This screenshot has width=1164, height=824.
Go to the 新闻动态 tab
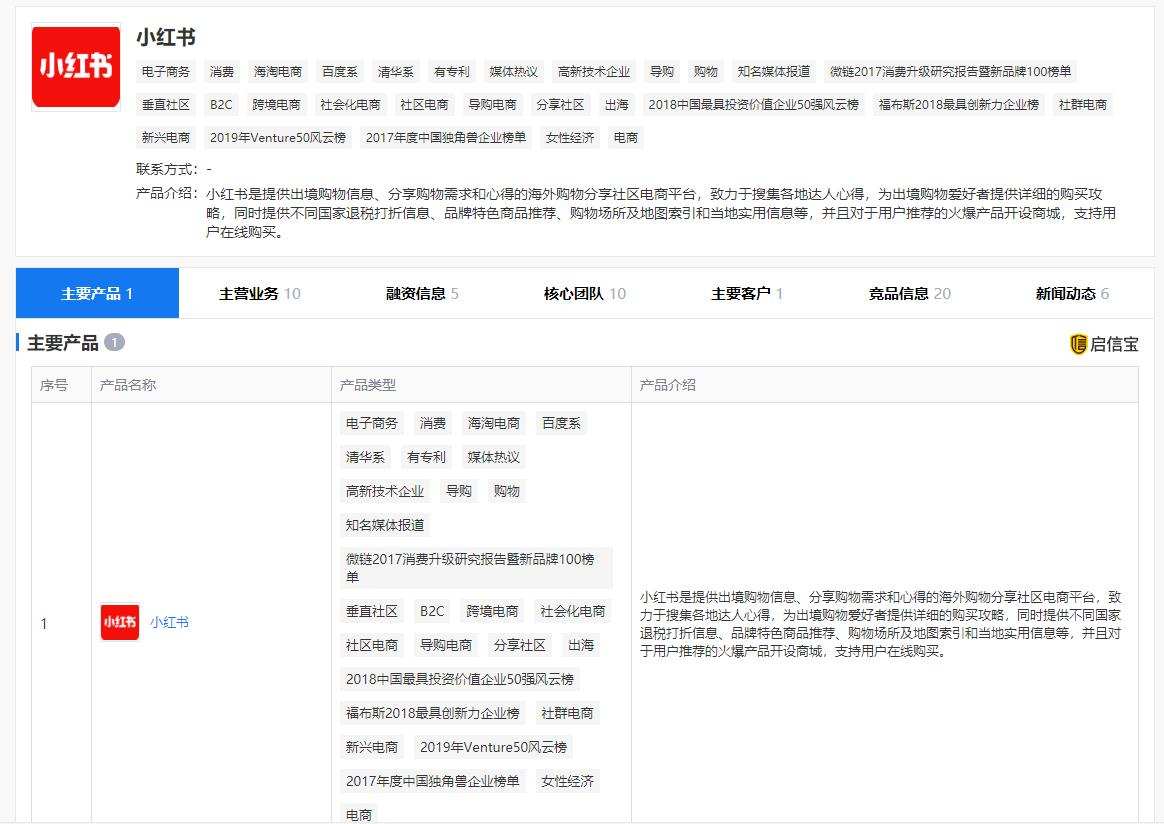[x=1072, y=293]
